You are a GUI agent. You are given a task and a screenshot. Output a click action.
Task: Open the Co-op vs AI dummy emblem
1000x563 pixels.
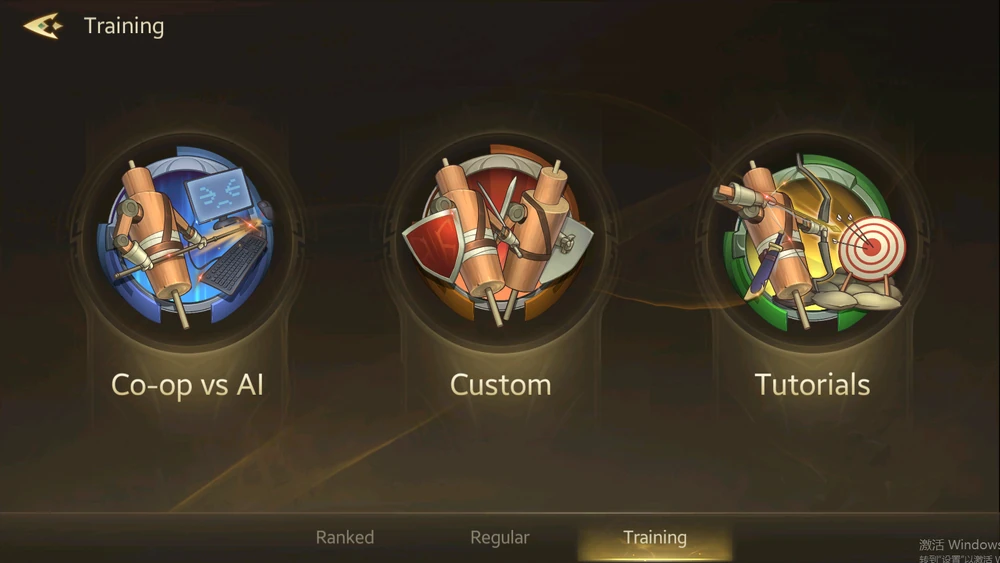coord(186,237)
